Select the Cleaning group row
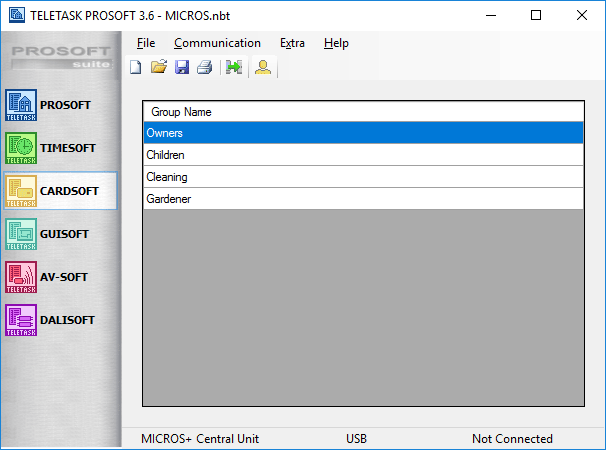The width and height of the screenshot is (606, 450). tap(363, 177)
